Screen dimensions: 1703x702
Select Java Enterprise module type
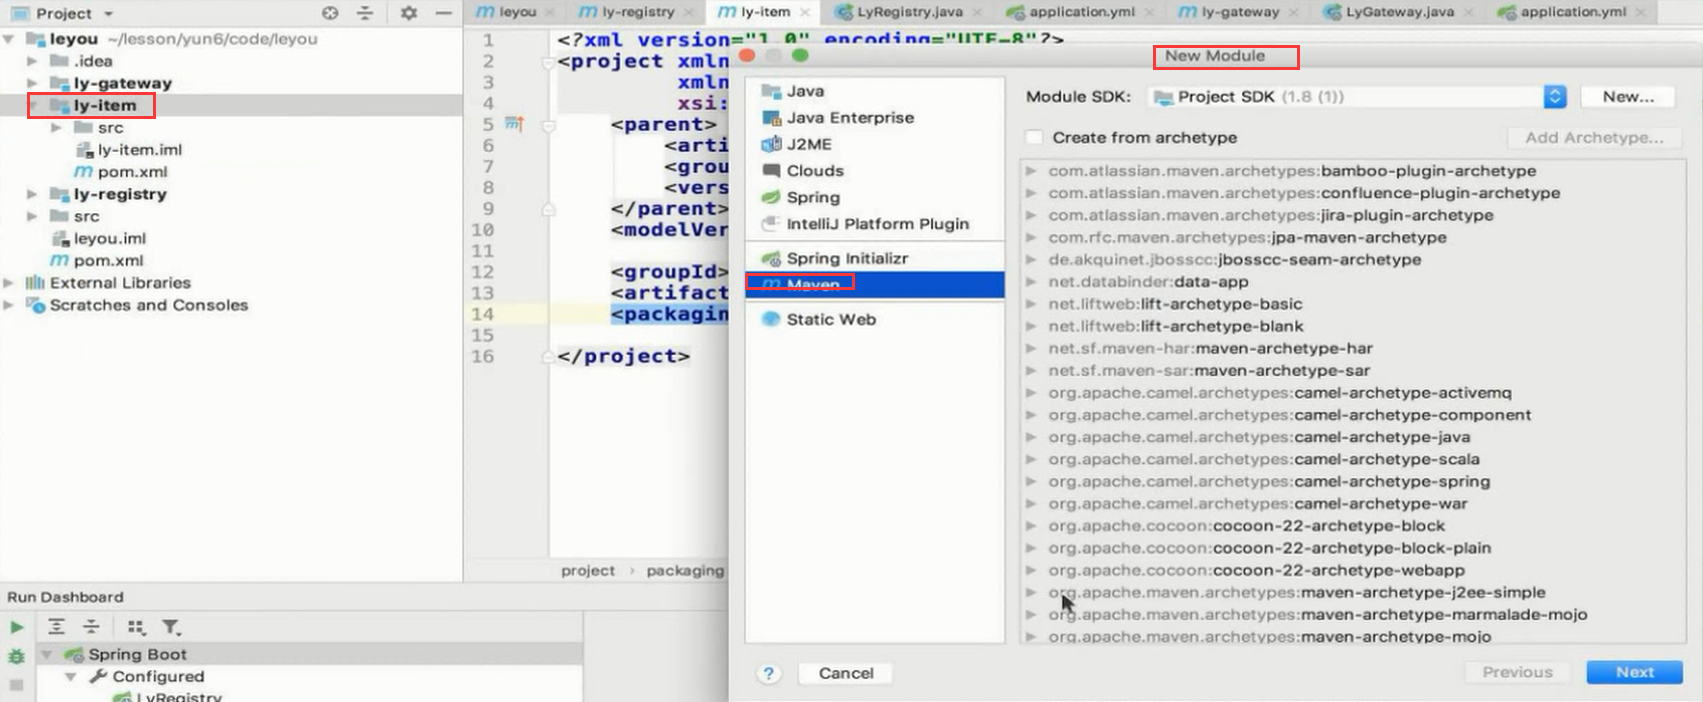tap(875, 117)
